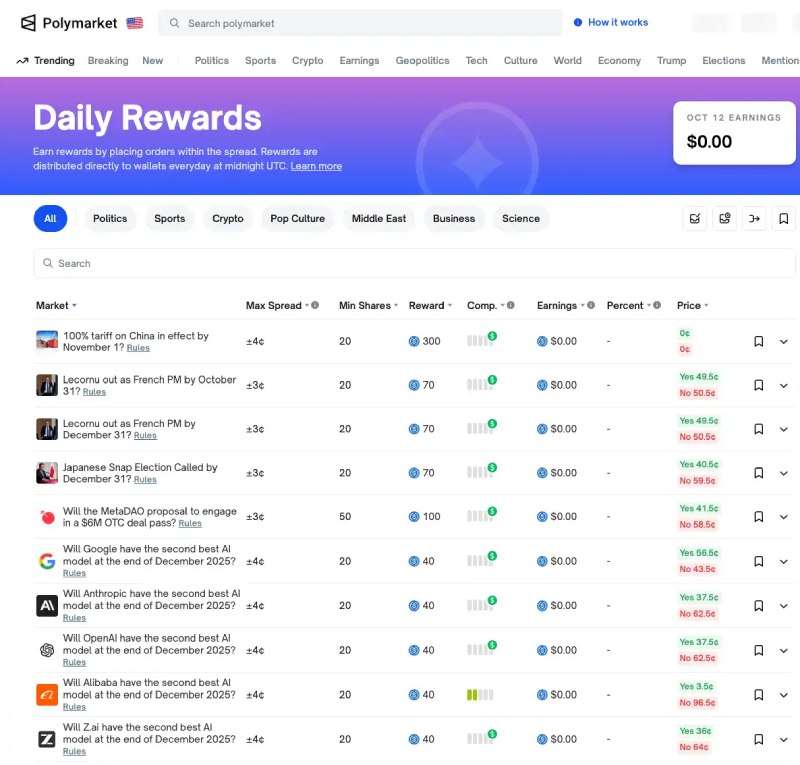This screenshot has width=800, height=765.
Task: Open the How it works link
Action: [617, 22]
